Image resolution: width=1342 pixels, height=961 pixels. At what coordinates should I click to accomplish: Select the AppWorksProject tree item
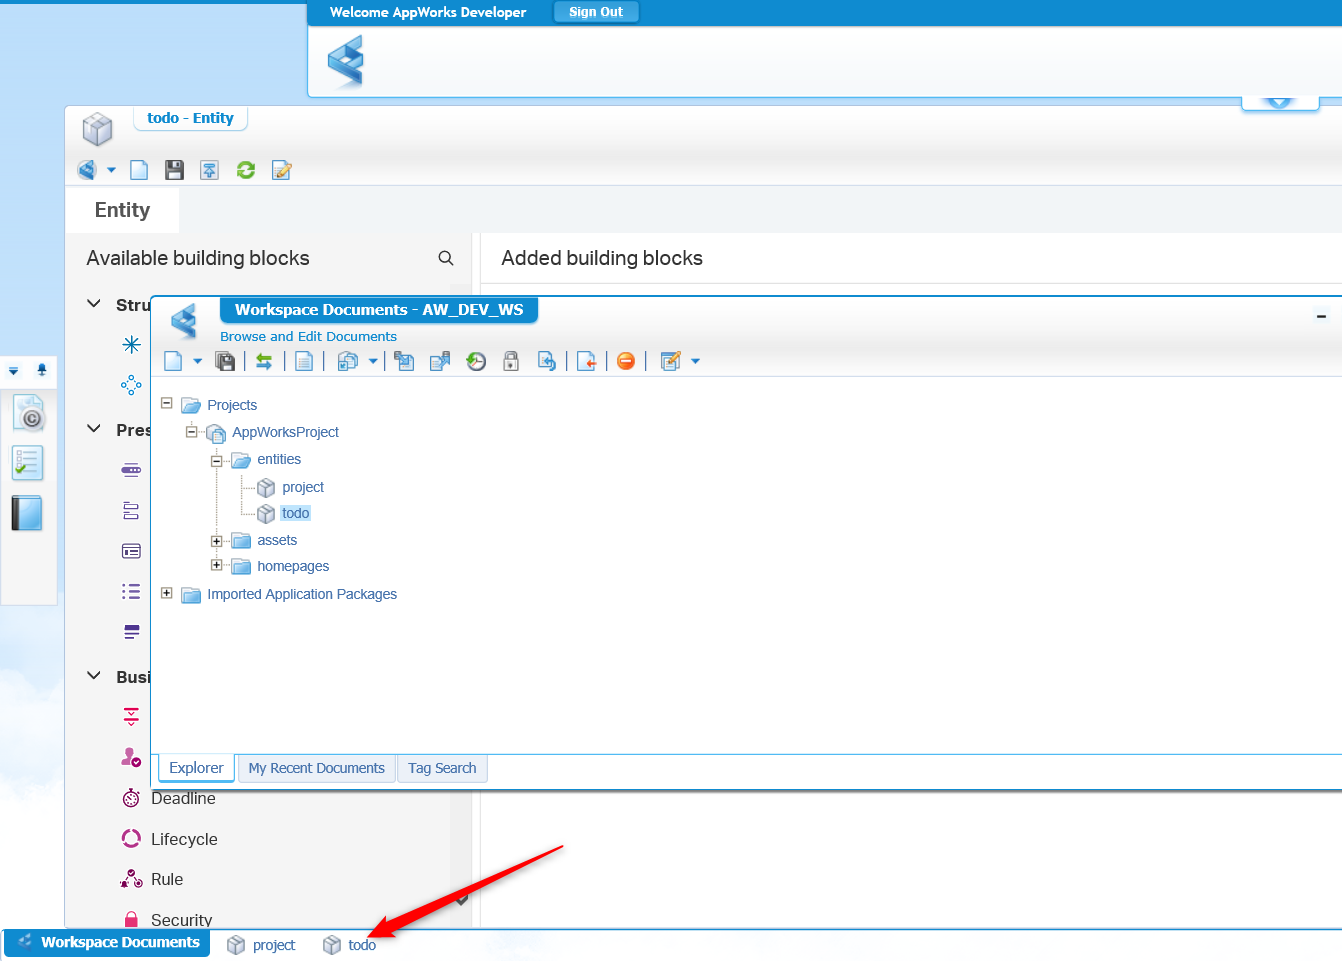point(285,432)
